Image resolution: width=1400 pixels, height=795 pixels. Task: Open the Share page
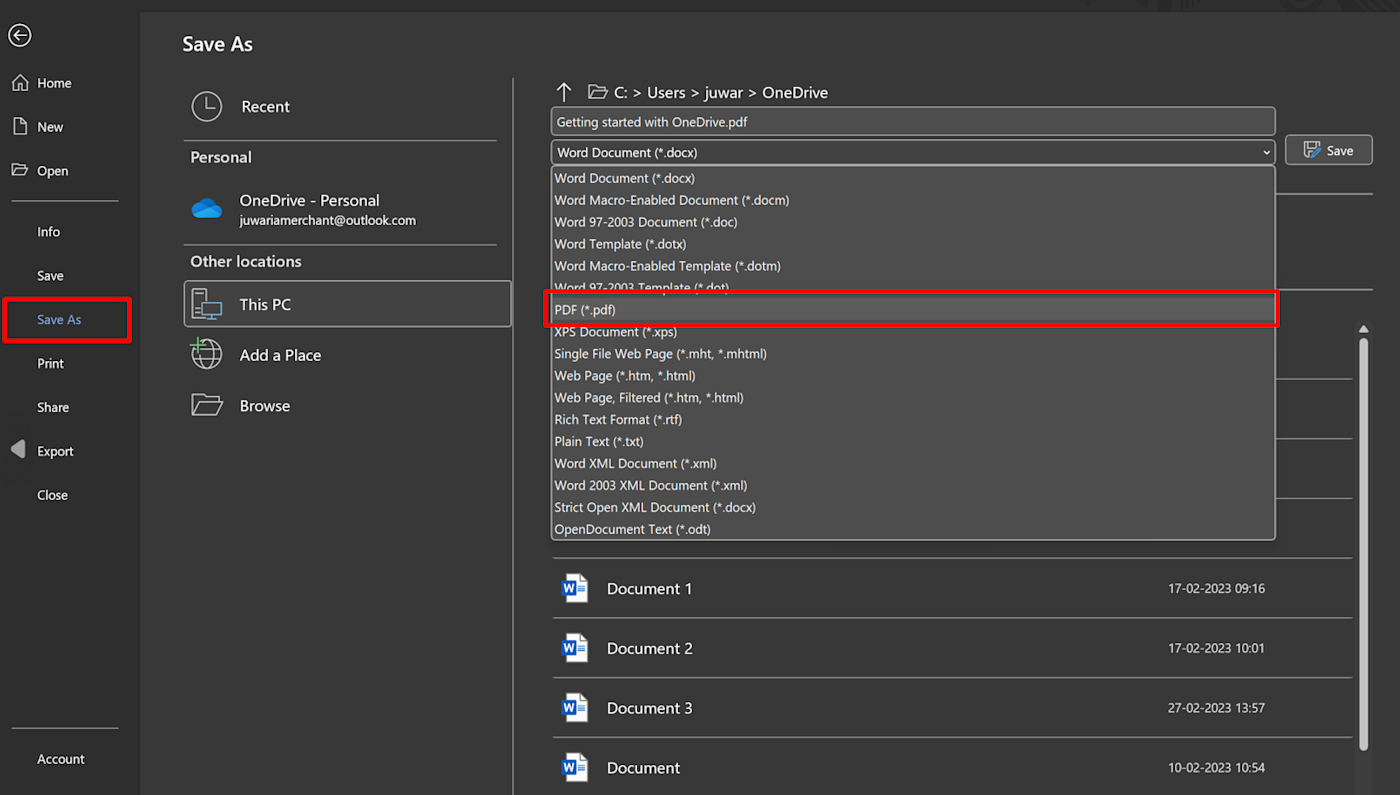(53, 408)
